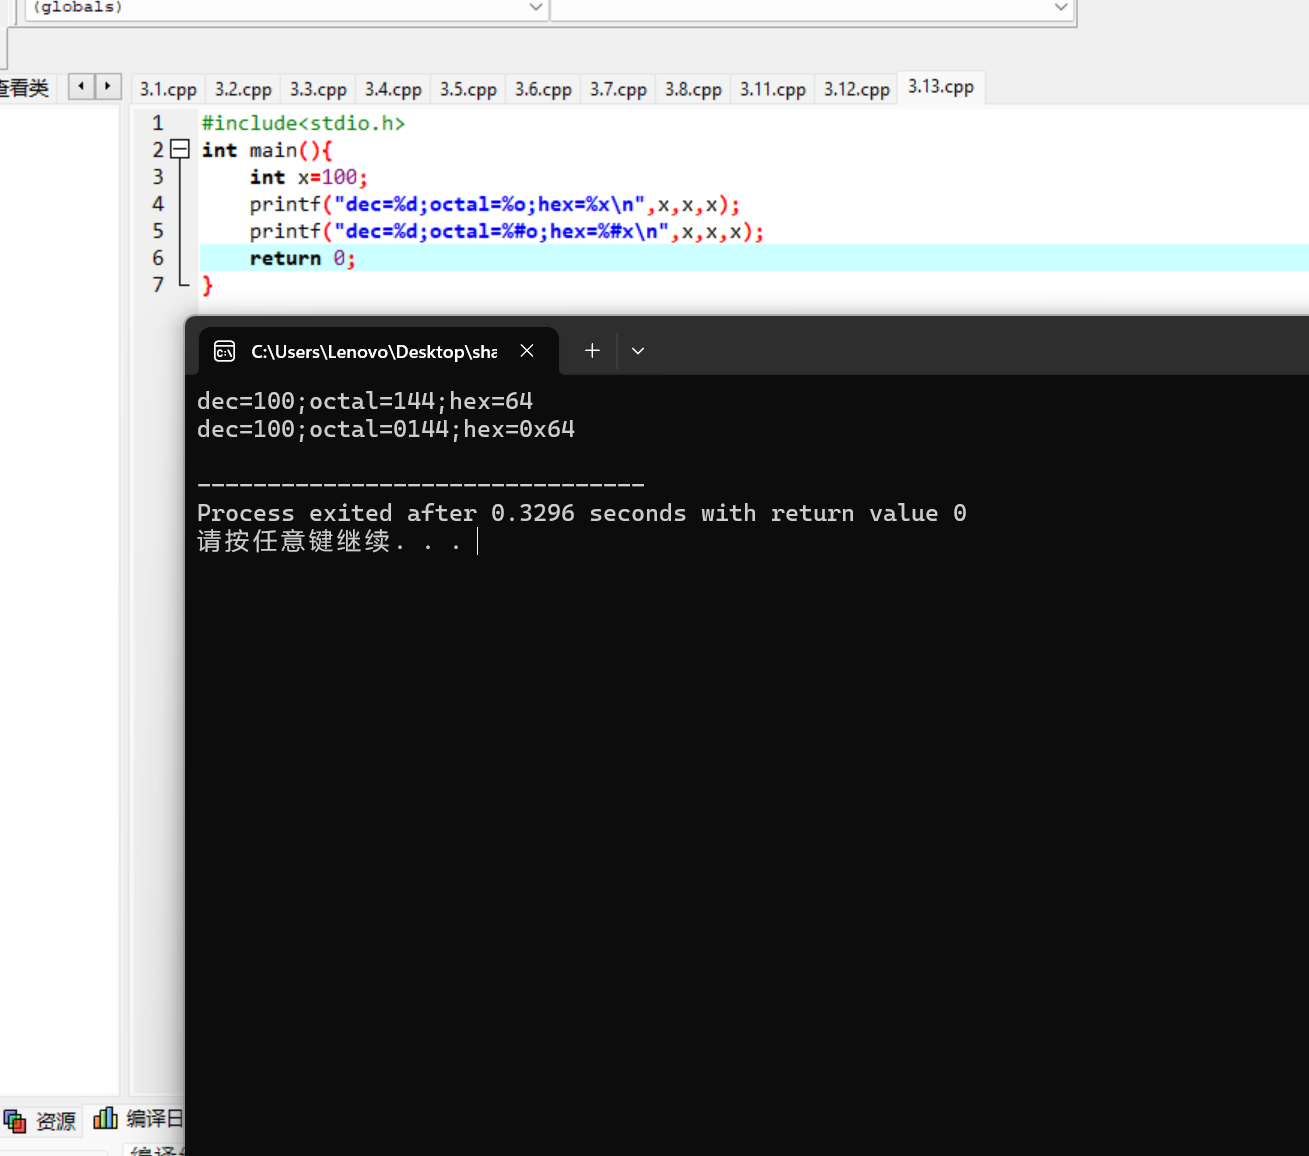
Task: Click the second printf statement with %#o
Action: click(507, 231)
